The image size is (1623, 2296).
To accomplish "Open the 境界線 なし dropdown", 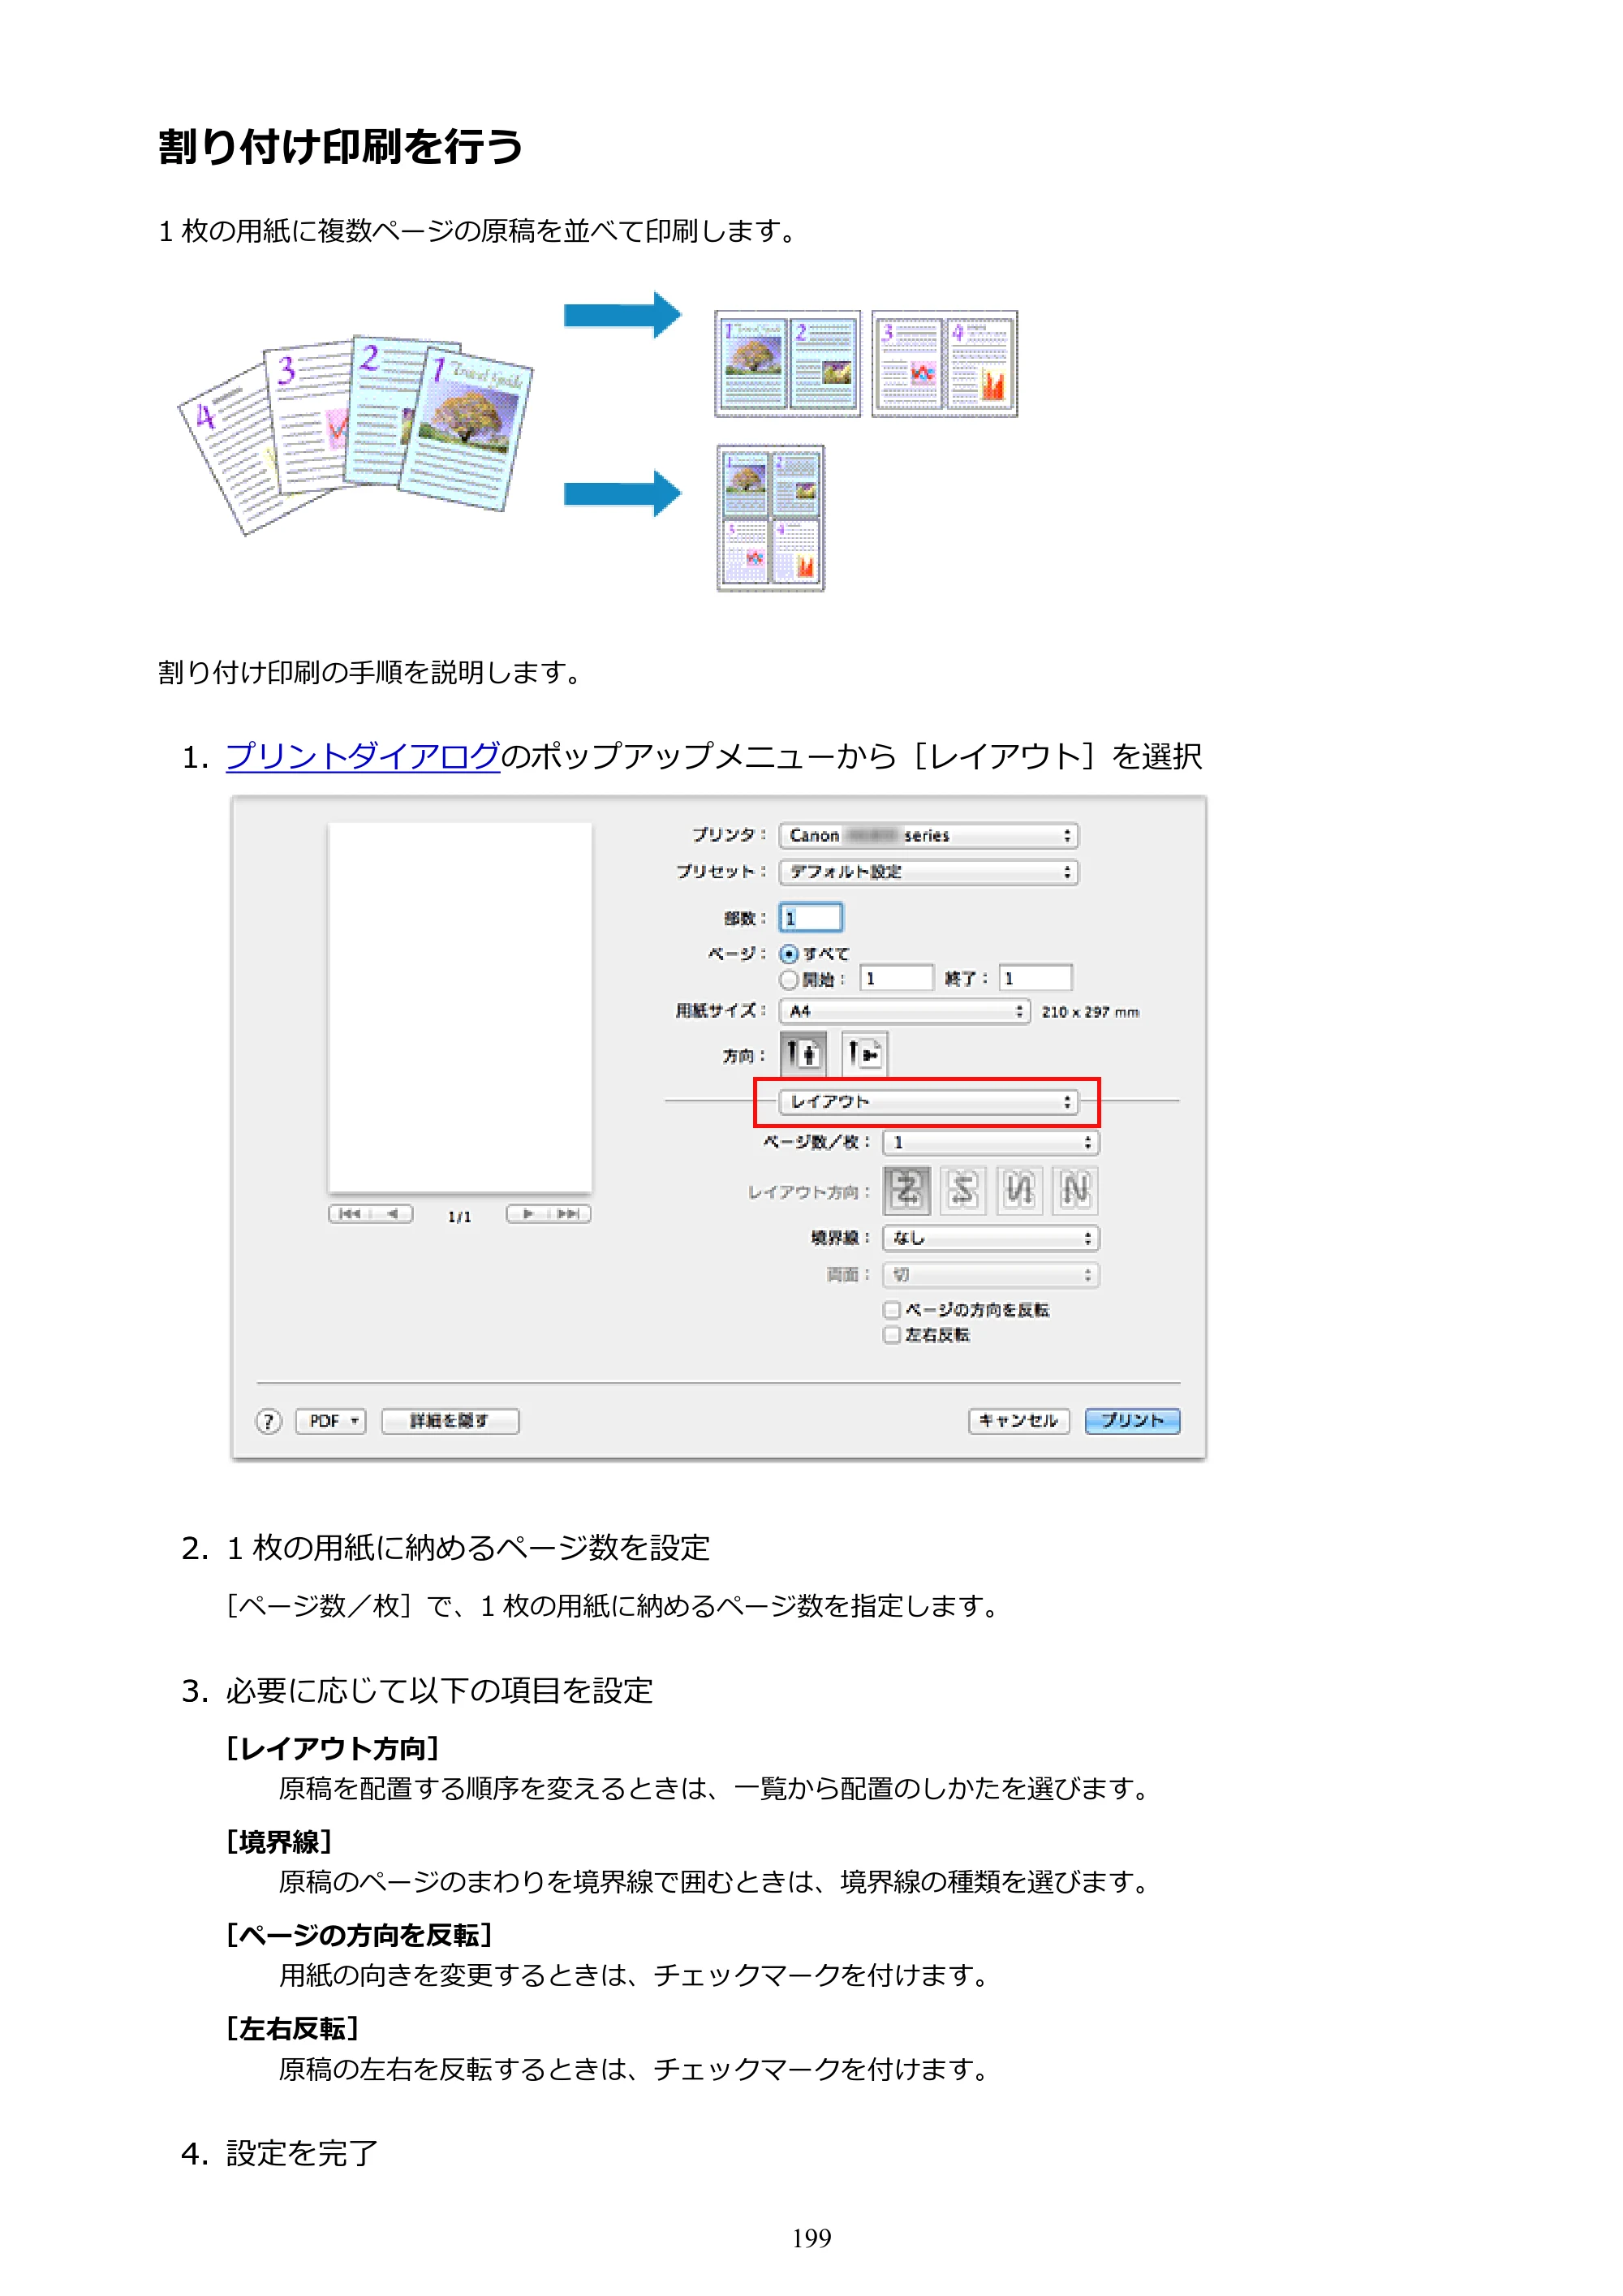I will (x=991, y=1238).
